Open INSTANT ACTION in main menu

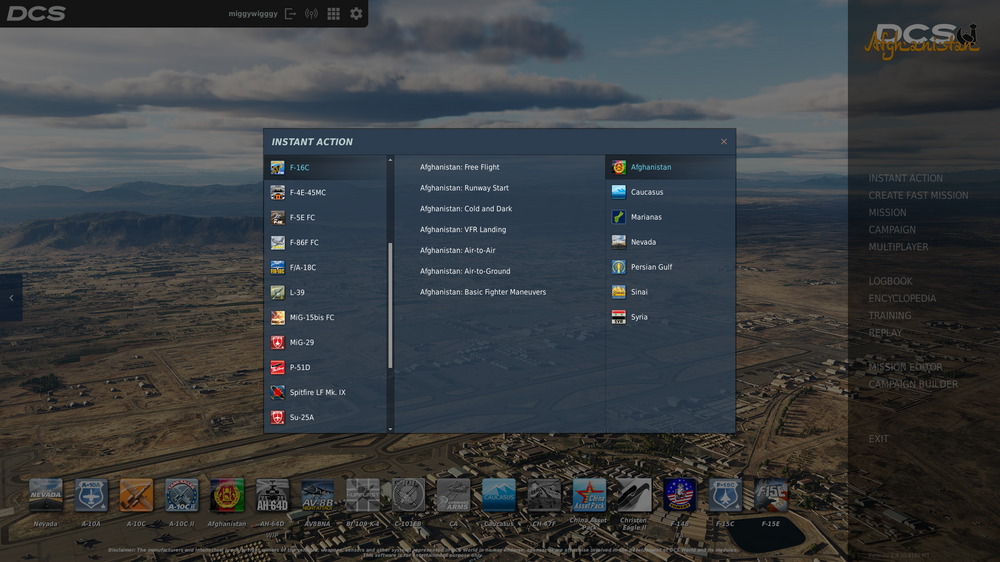905,179
